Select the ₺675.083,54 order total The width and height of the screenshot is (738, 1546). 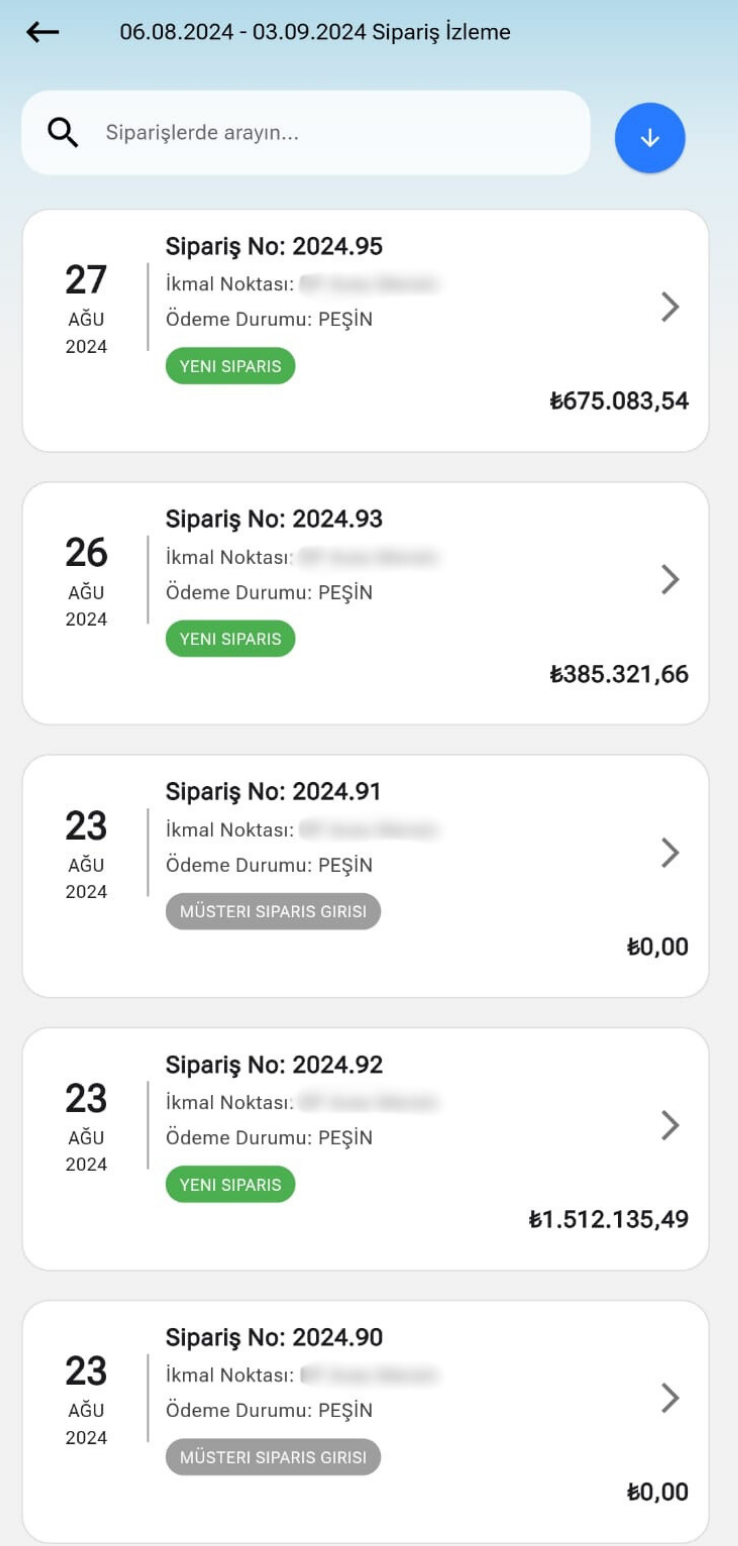pos(619,402)
